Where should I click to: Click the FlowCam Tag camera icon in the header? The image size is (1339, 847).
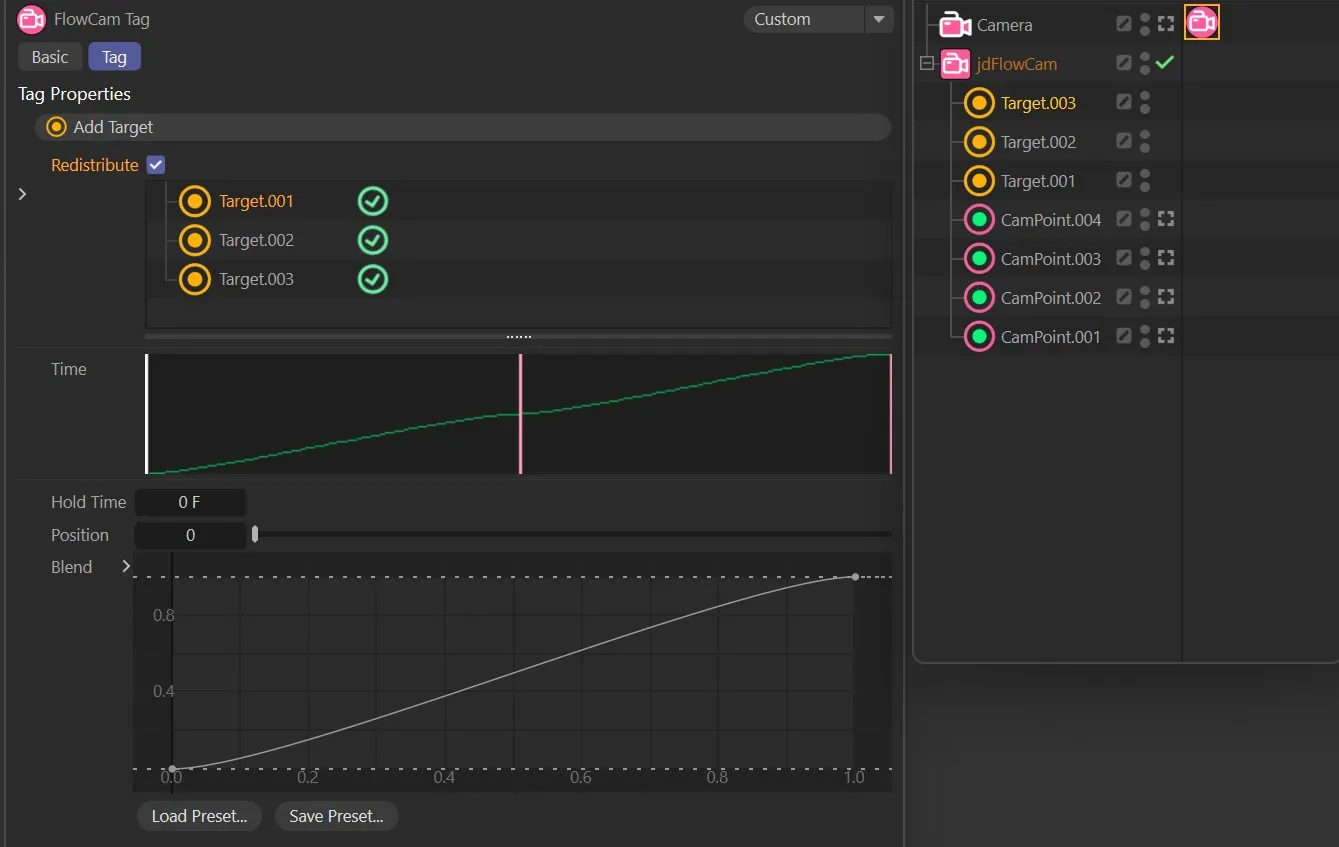tap(29, 19)
